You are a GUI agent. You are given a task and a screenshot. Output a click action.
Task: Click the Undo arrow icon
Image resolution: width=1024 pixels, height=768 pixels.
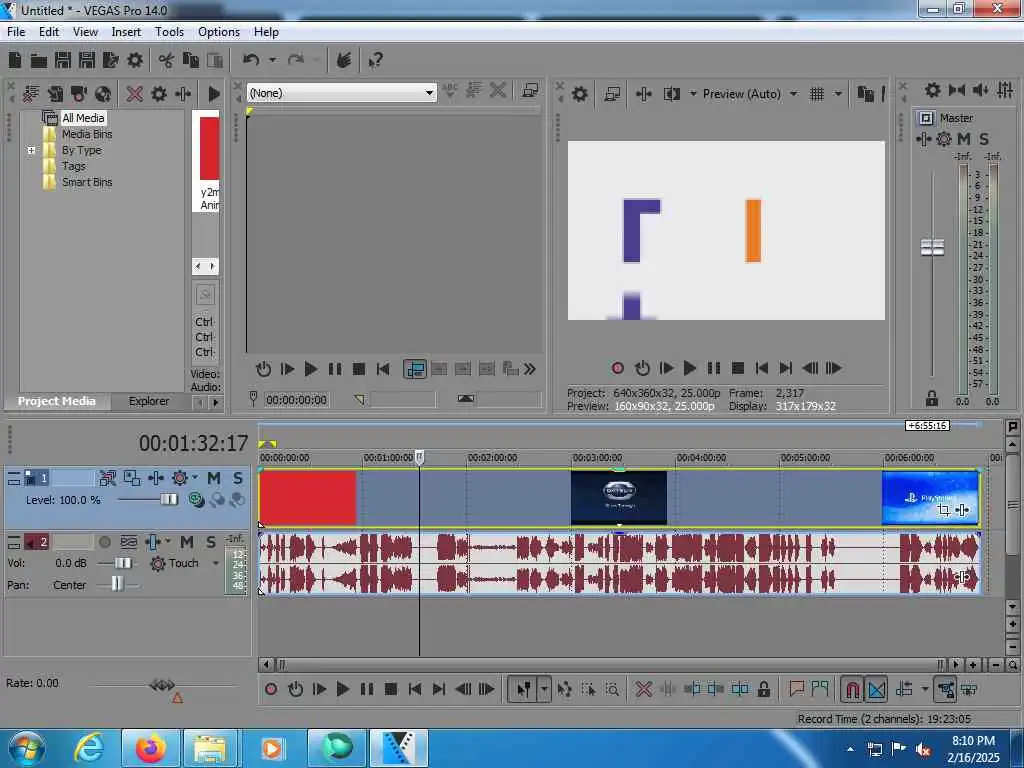(x=251, y=60)
